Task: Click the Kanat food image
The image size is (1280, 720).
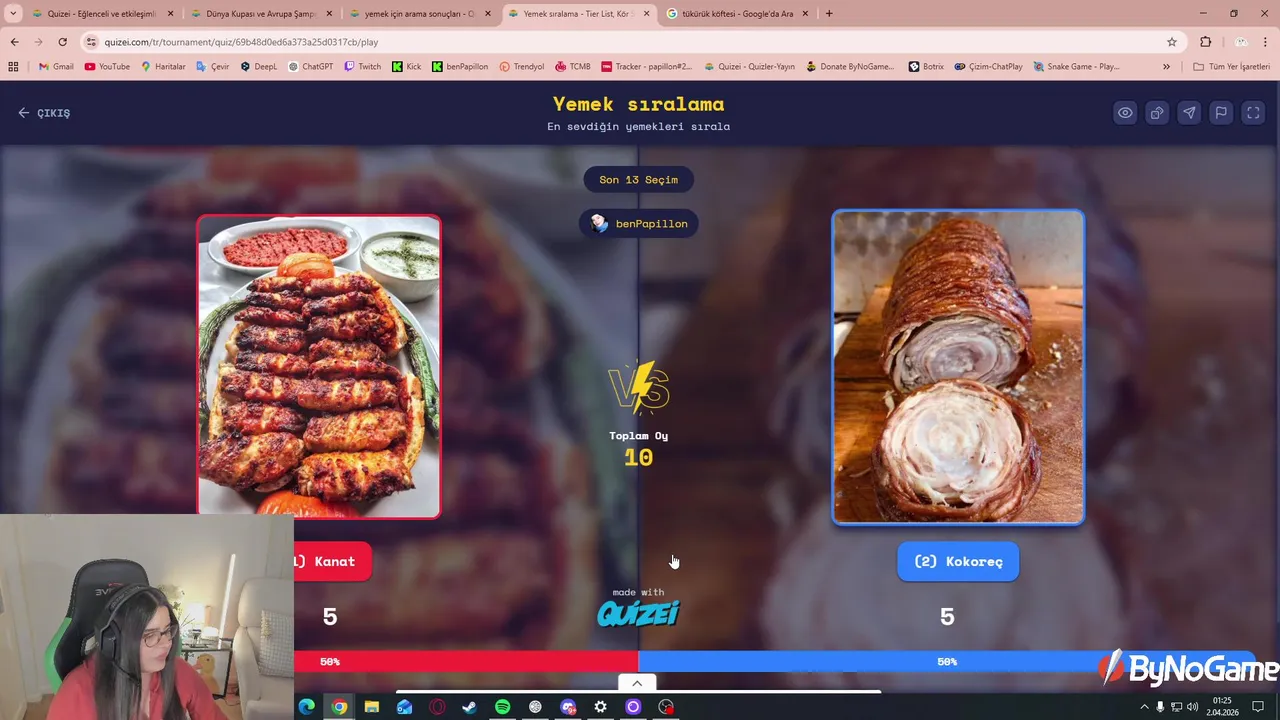Action: point(319,367)
